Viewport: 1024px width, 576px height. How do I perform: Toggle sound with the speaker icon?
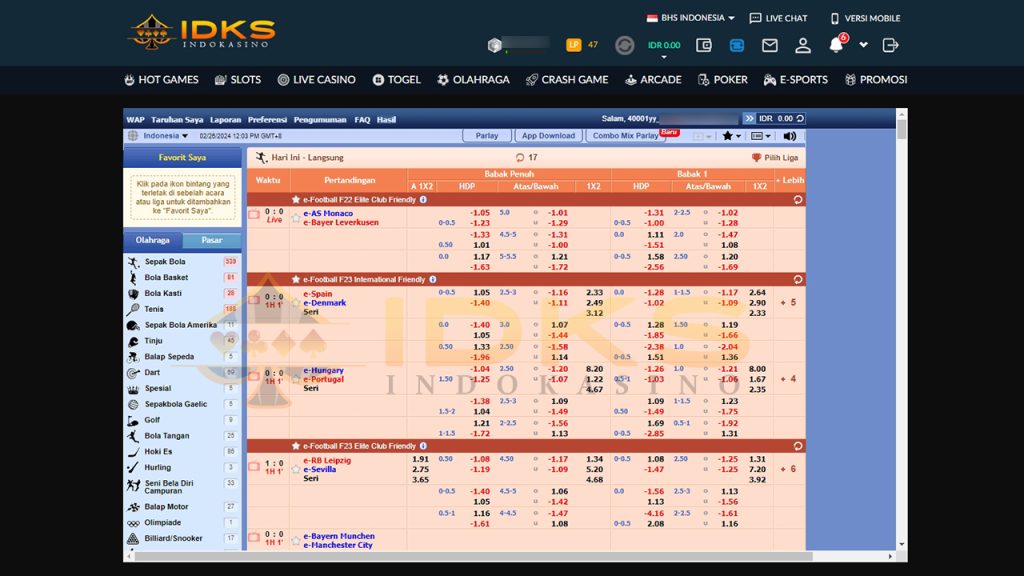pos(790,136)
